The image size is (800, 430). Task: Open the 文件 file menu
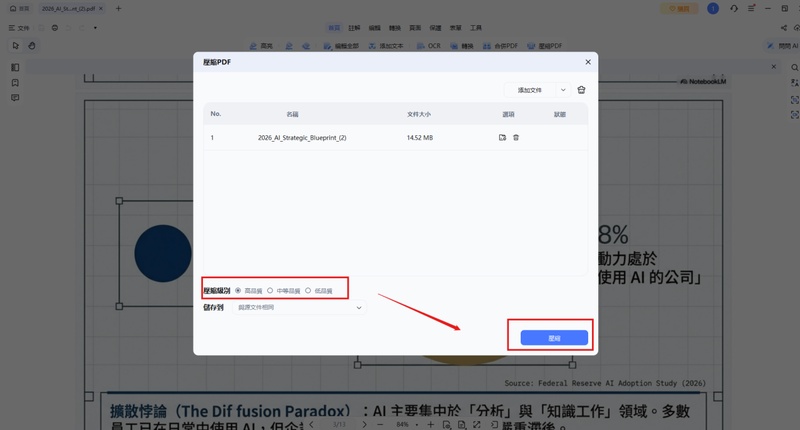pyautogui.click(x=19, y=28)
